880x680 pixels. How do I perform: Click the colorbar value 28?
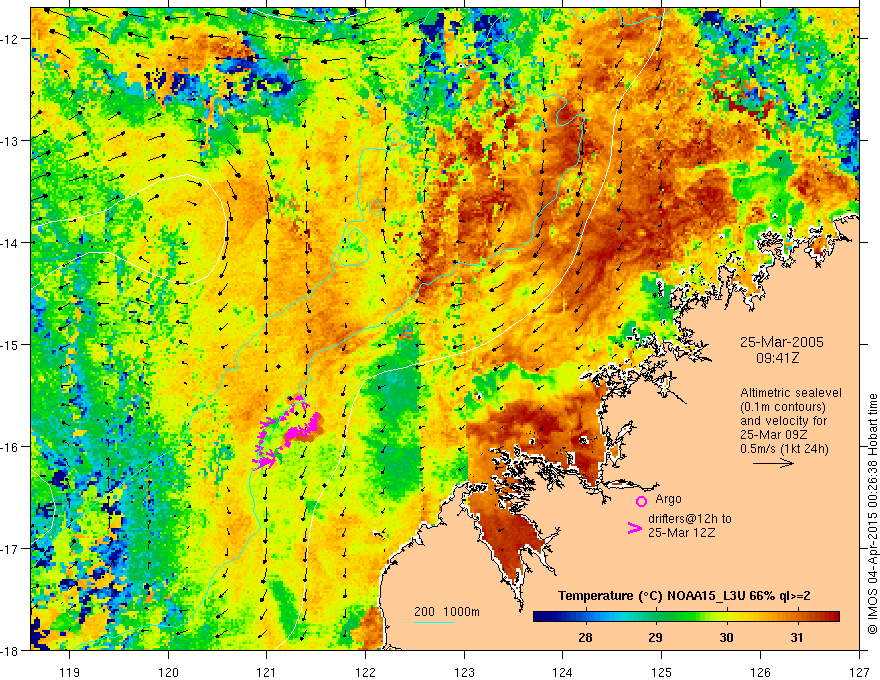(585, 637)
